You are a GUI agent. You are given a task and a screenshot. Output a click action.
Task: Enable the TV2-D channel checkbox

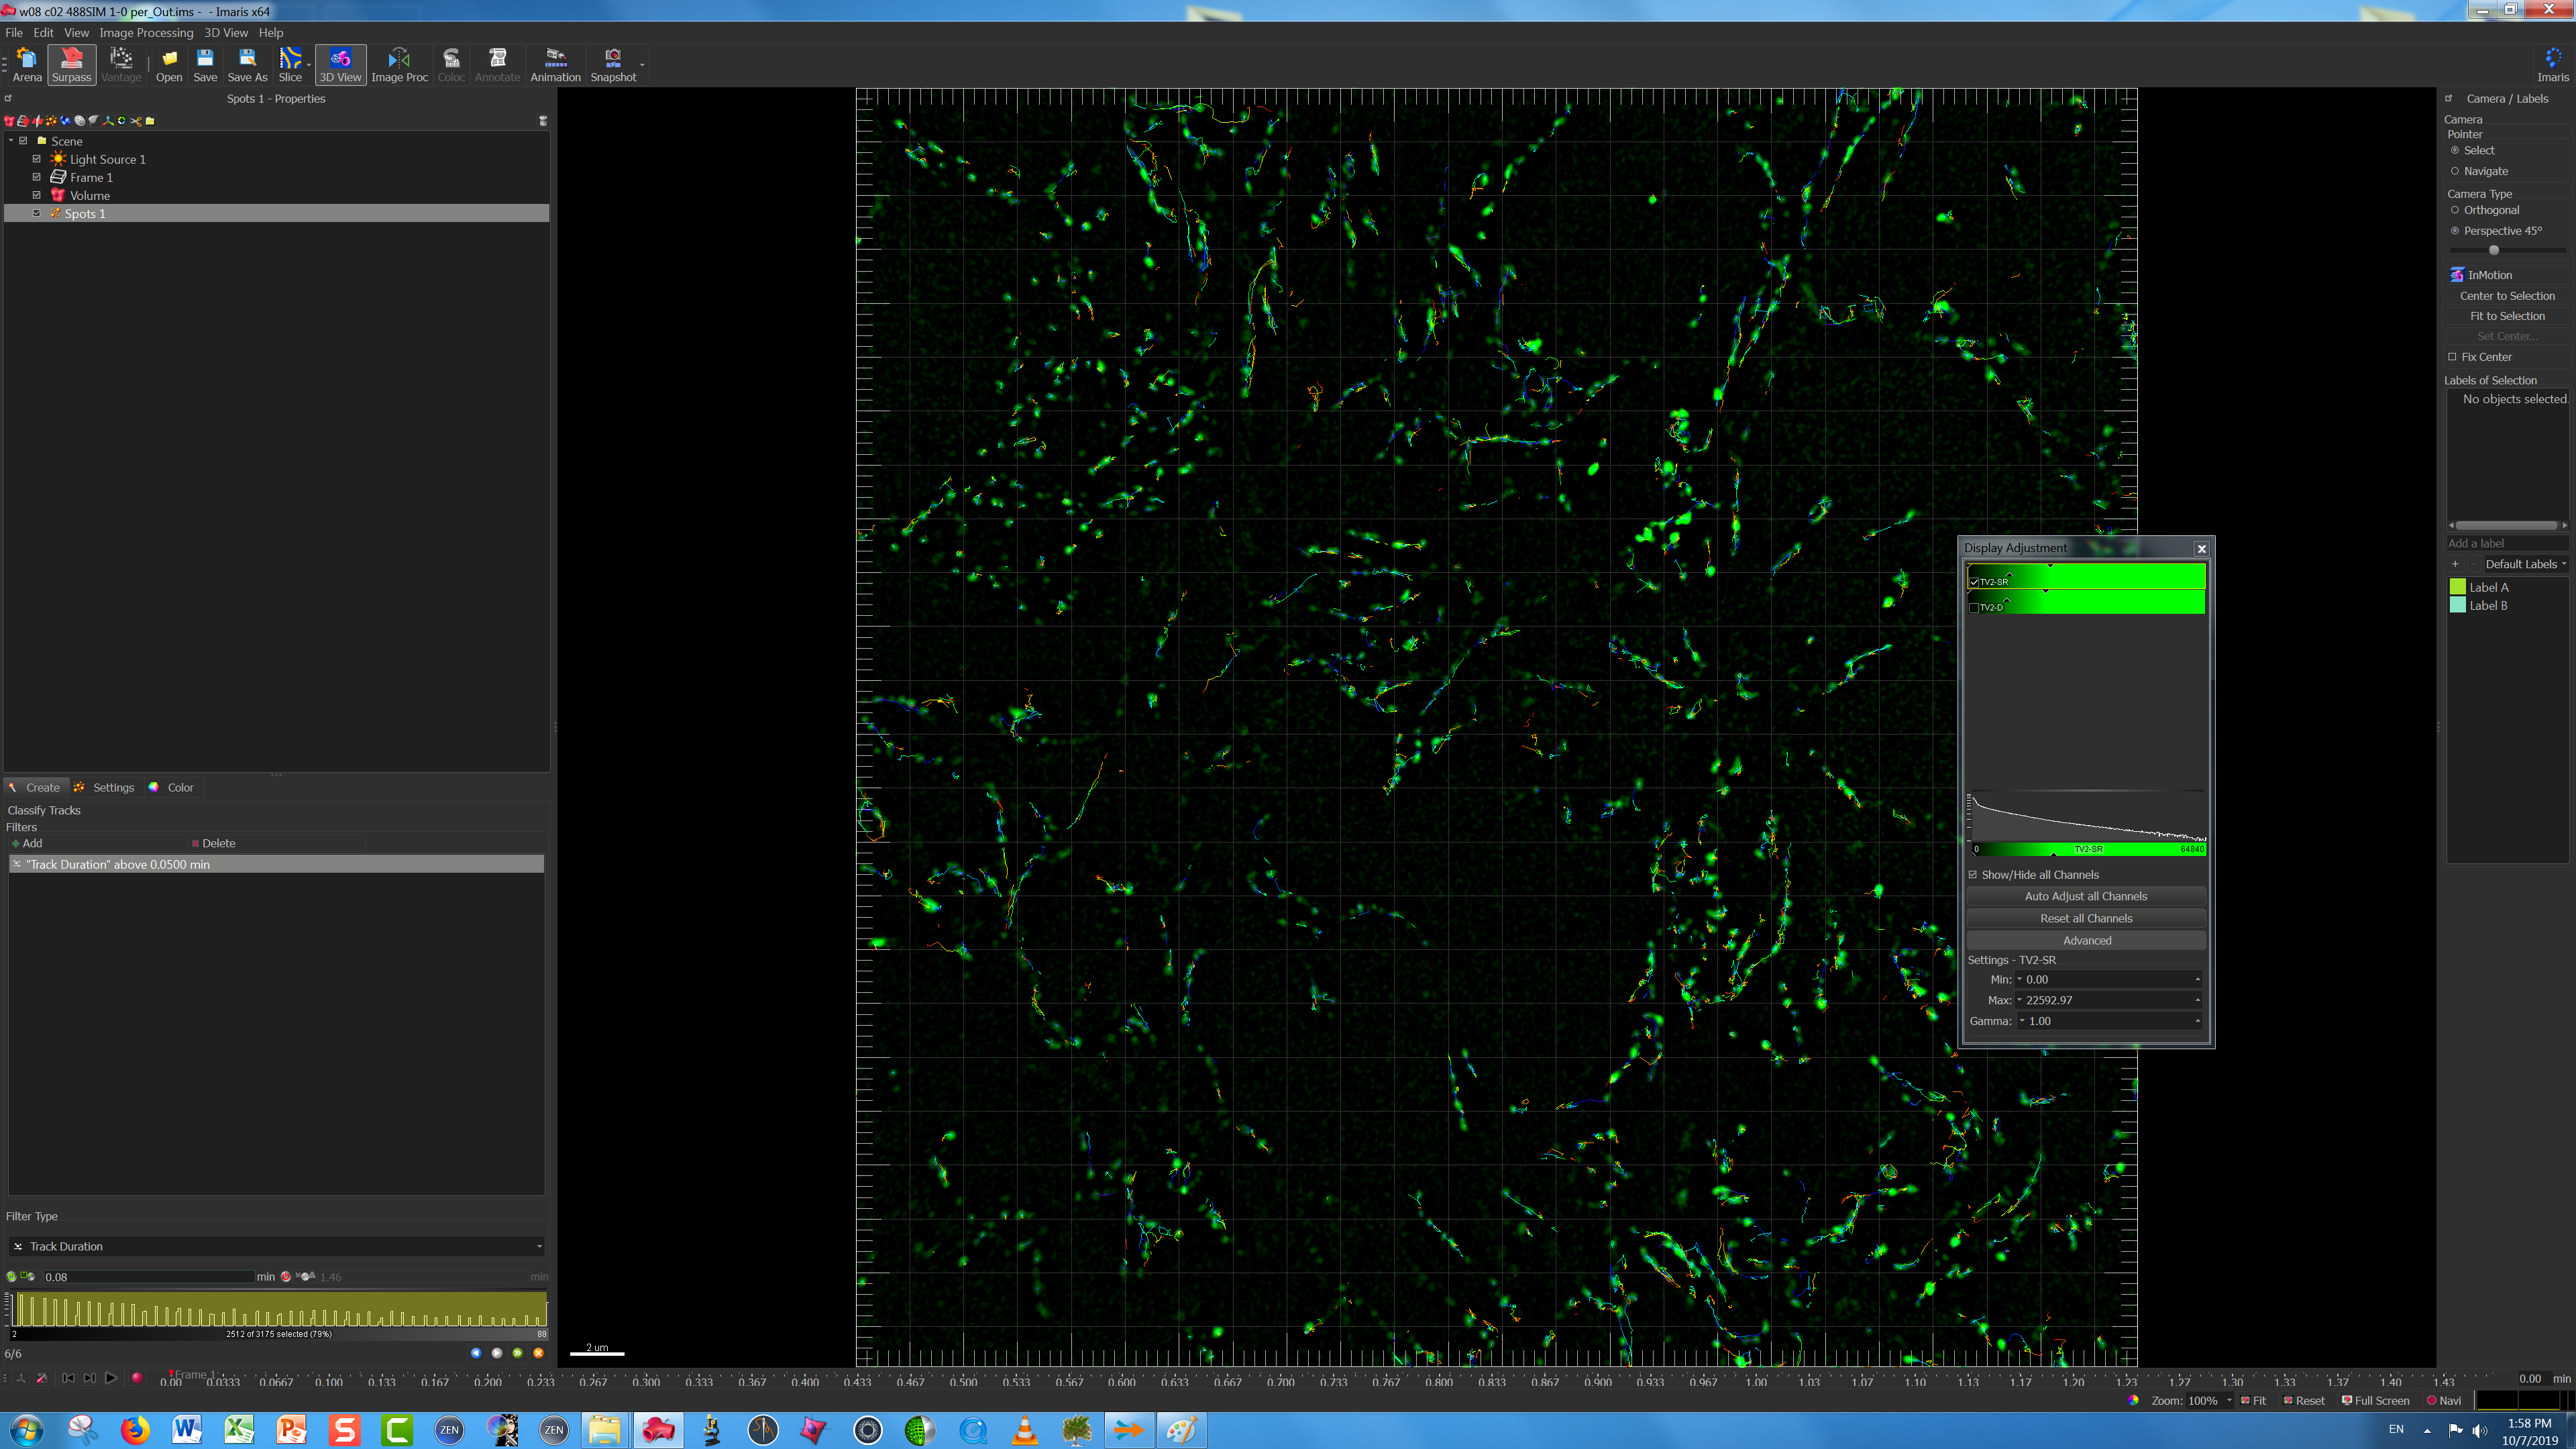coord(1974,607)
